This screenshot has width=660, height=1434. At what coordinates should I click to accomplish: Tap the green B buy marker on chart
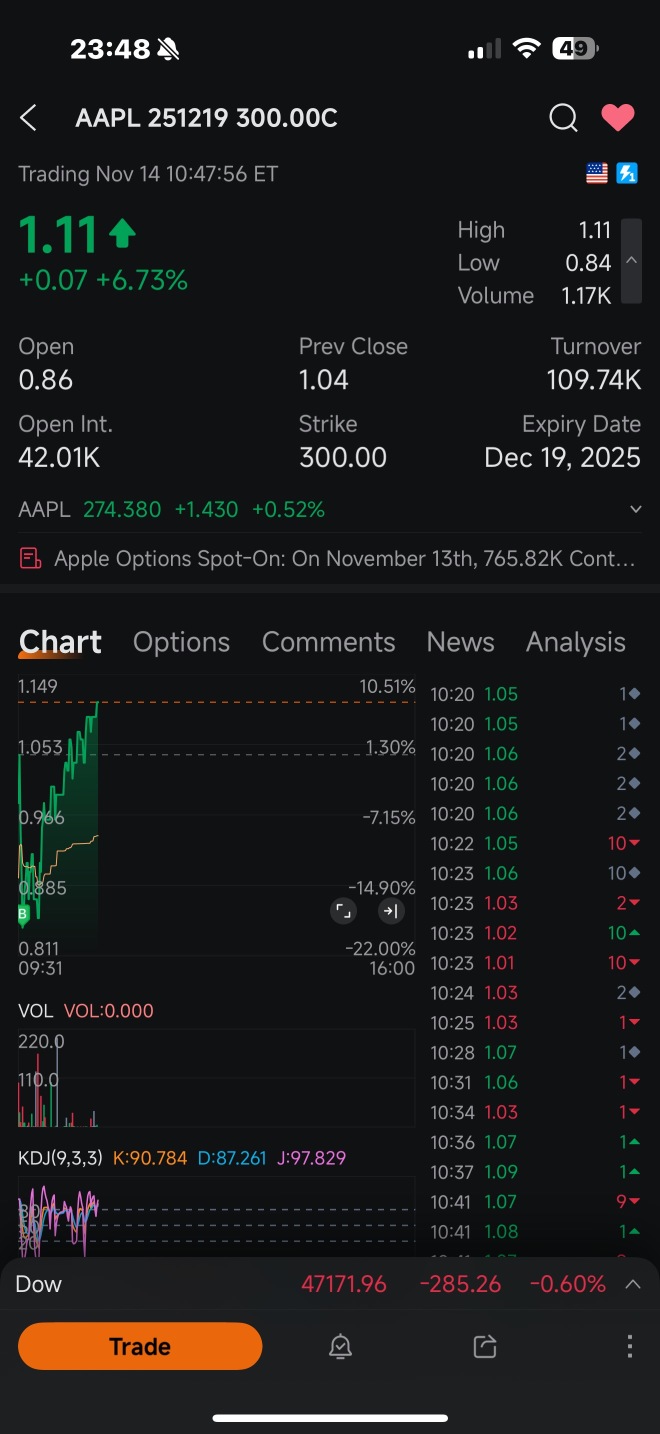pos(23,914)
